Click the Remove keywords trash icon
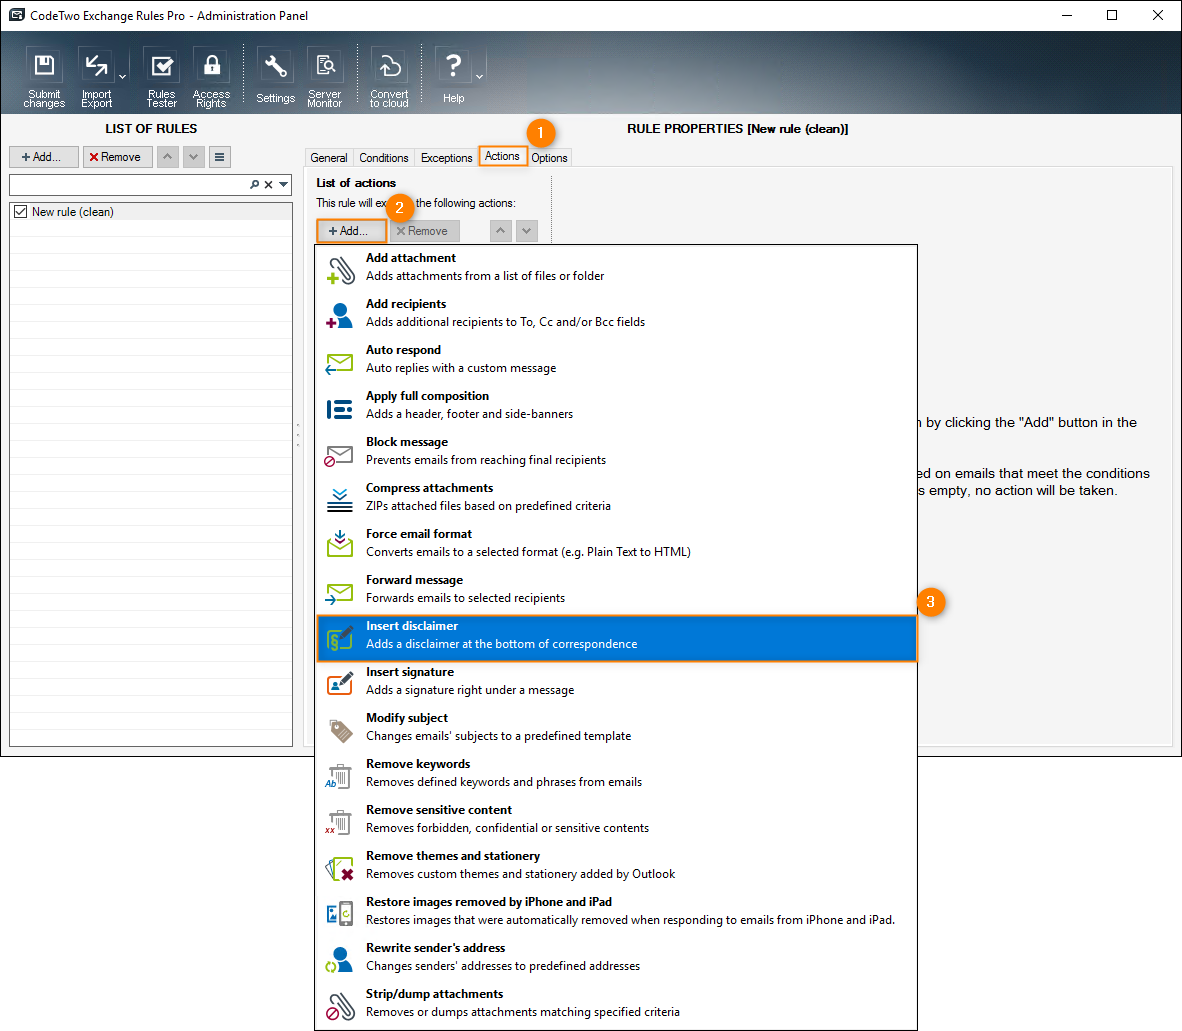Image resolution: width=1182 pixels, height=1031 pixels. coord(338,776)
